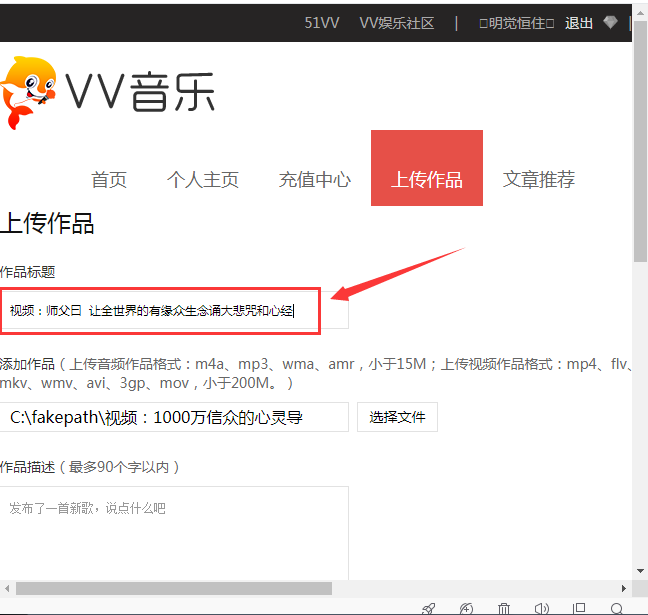Click the trash bin icon in status bar
This screenshot has width=648, height=615.
504,608
